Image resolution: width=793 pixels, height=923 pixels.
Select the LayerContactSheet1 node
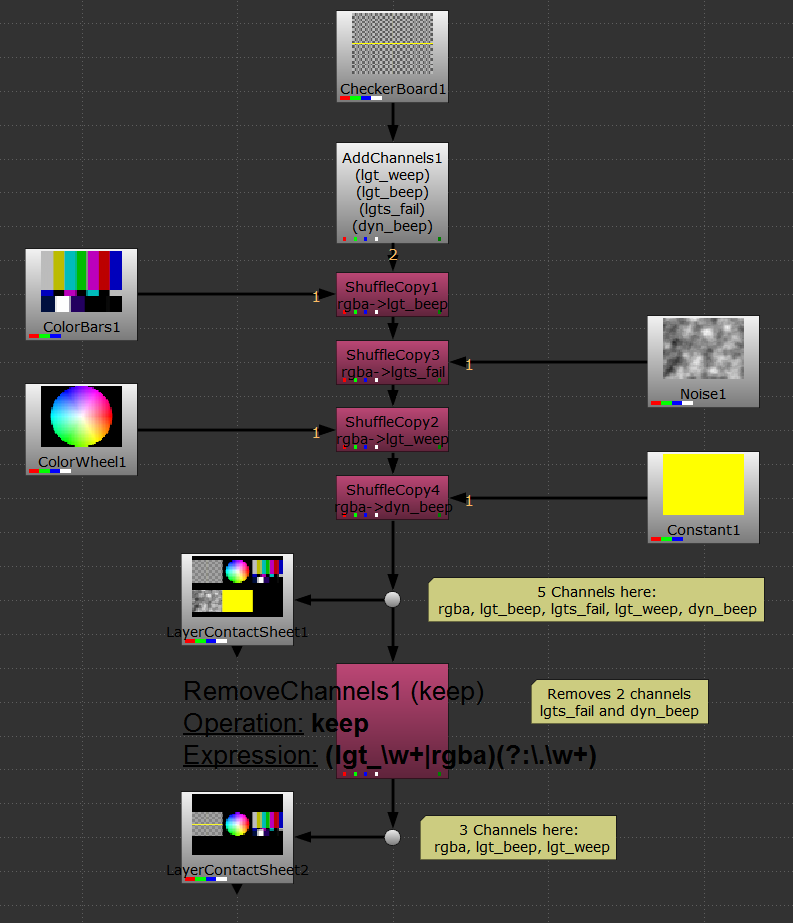(237, 599)
